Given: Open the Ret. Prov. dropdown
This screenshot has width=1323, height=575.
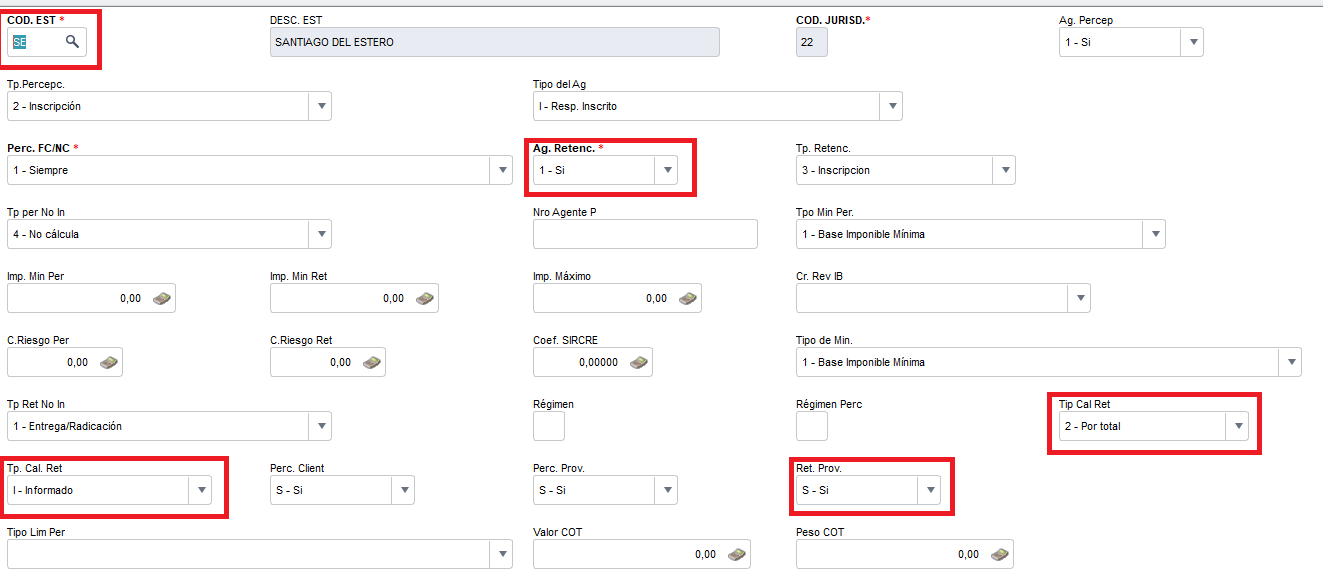Looking at the screenshot, I should [930, 490].
